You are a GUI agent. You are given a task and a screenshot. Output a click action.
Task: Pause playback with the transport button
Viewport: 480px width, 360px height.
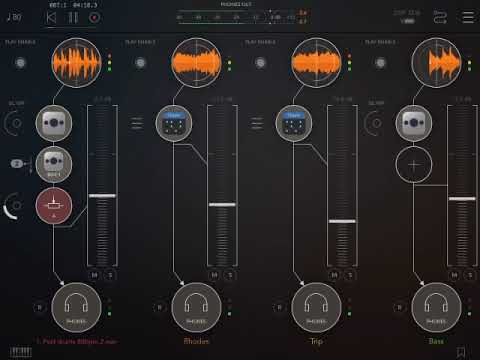click(73, 17)
